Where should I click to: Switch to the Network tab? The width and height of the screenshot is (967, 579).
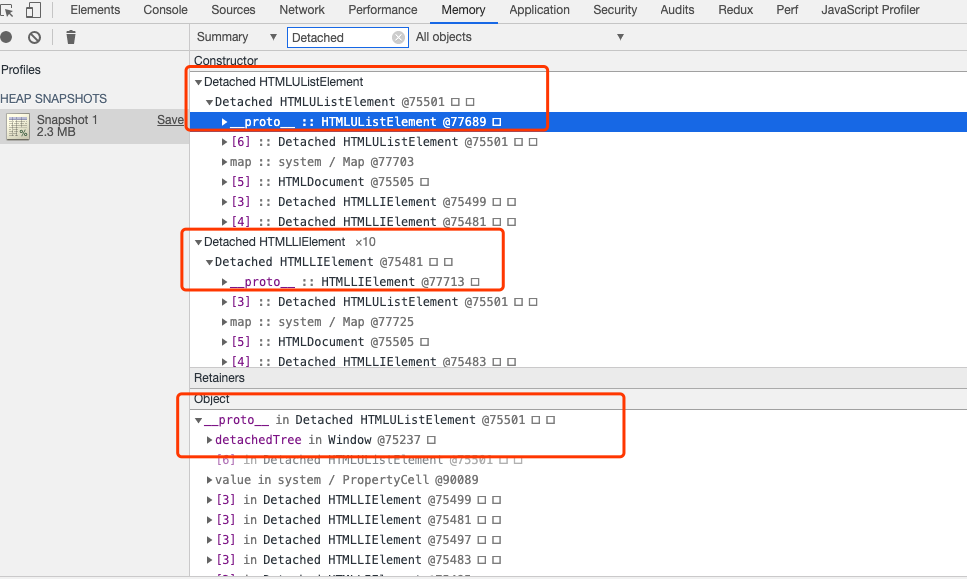coord(301,10)
